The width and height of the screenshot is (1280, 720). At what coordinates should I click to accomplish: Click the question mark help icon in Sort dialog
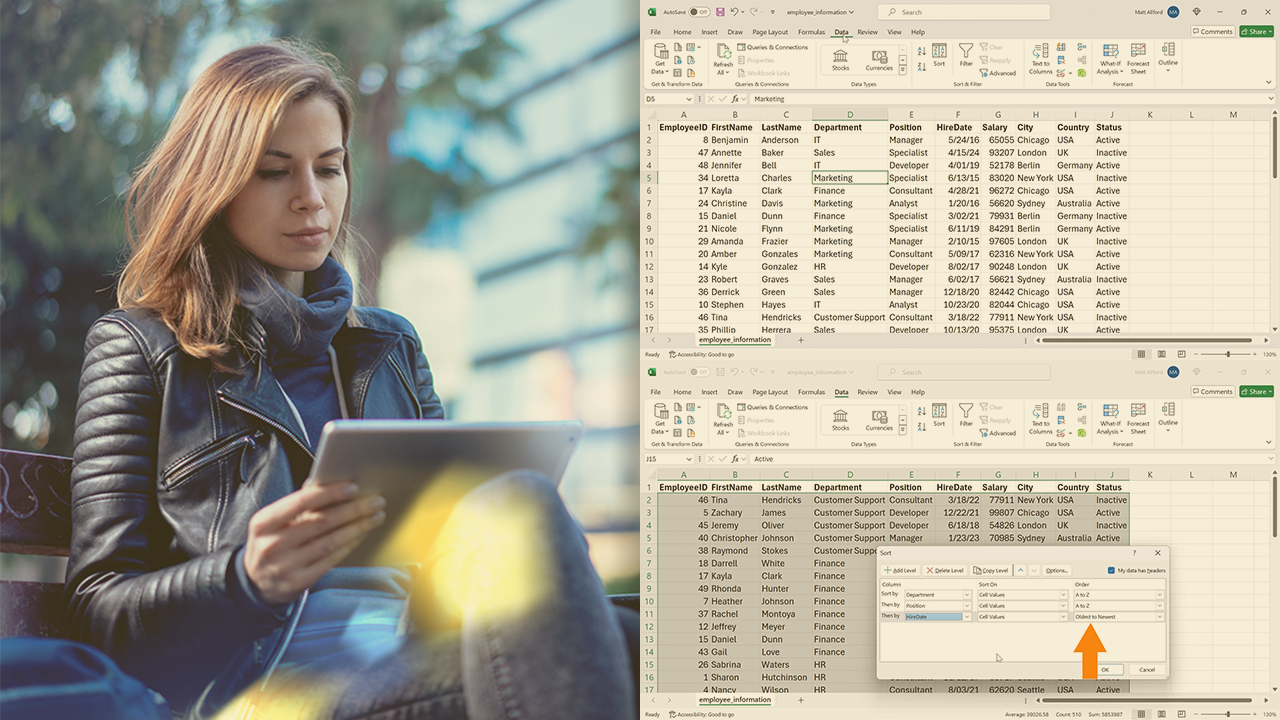click(1134, 553)
